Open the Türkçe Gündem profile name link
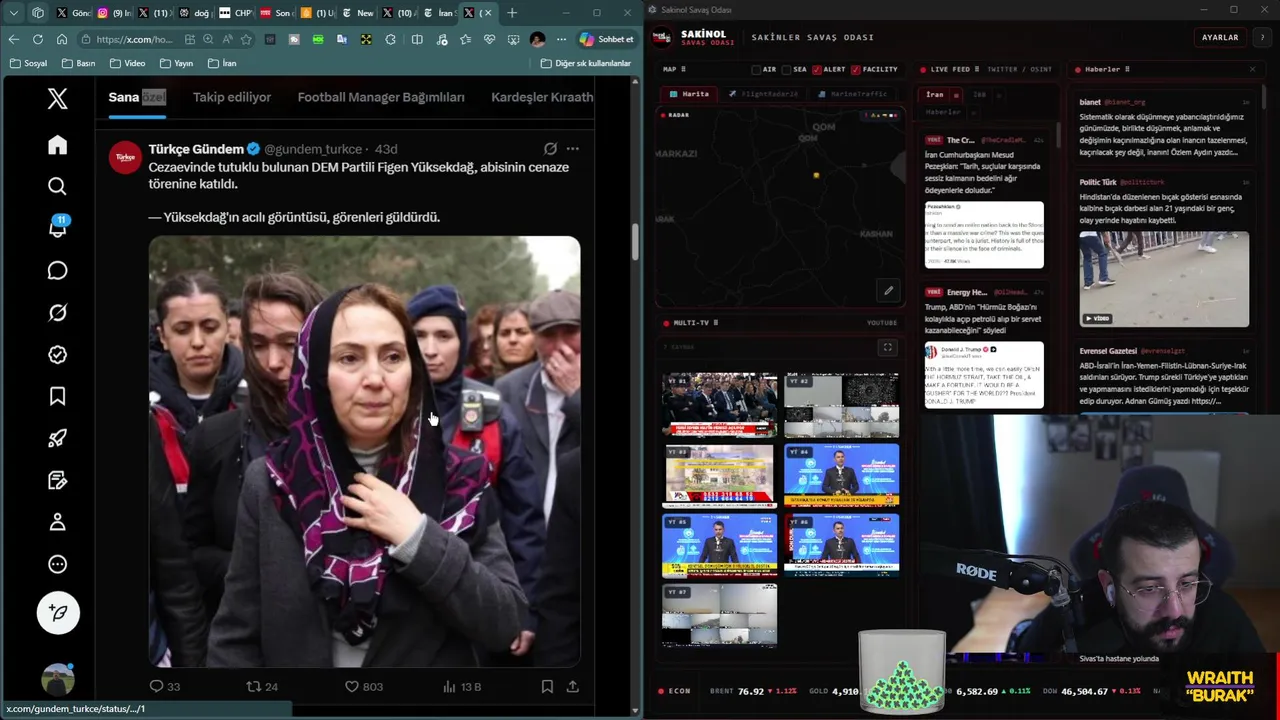This screenshot has height=720, width=1280. click(x=196, y=149)
